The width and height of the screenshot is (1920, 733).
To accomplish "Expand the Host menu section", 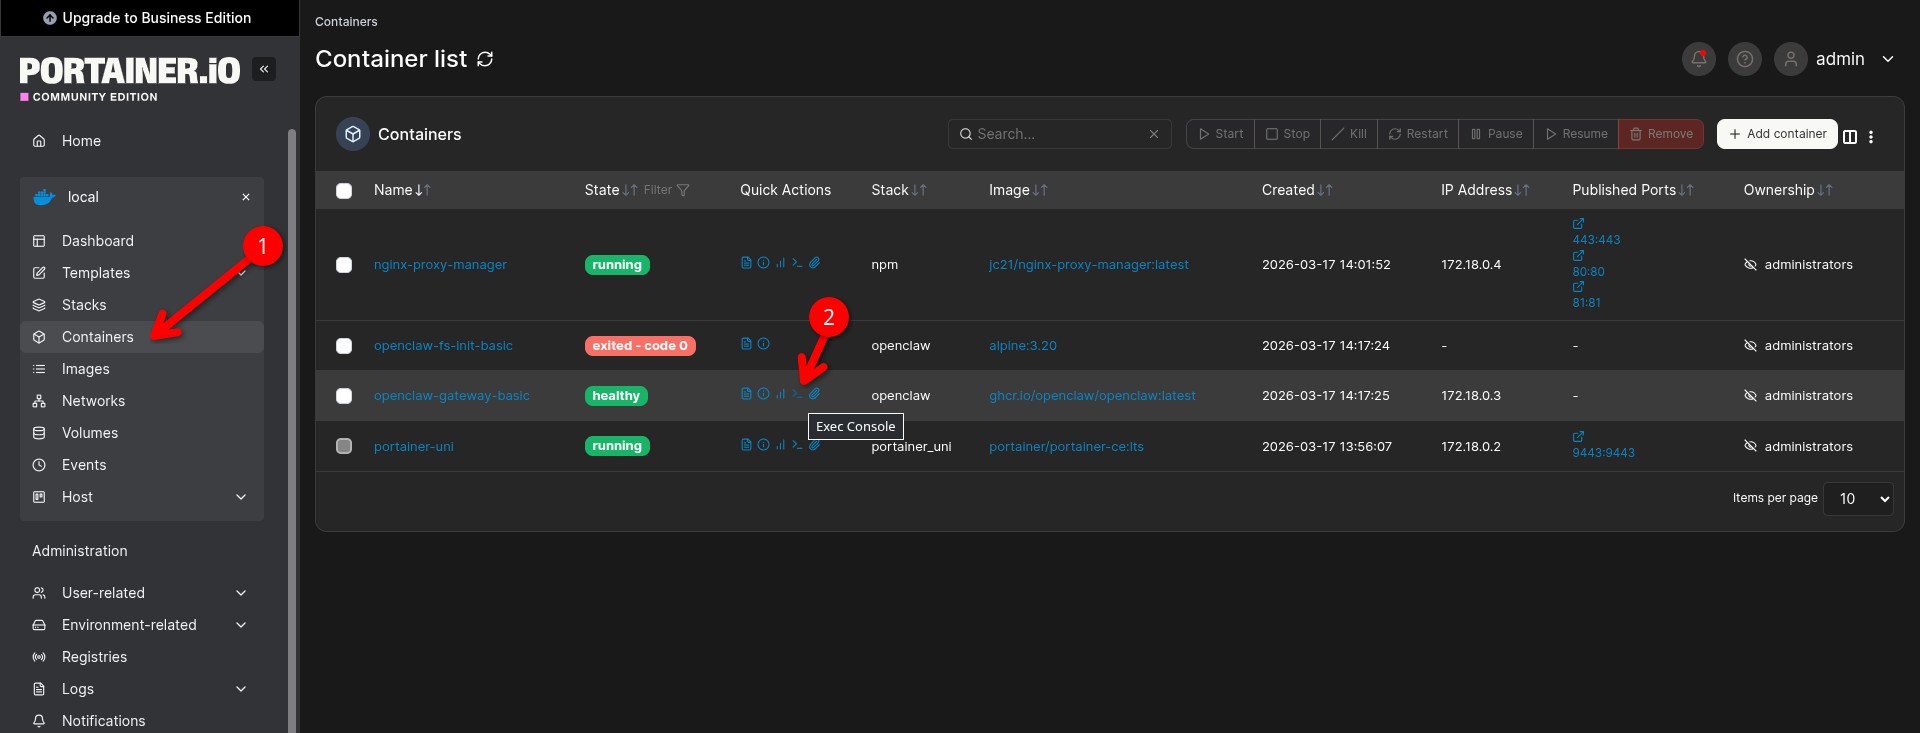I will (142, 497).
